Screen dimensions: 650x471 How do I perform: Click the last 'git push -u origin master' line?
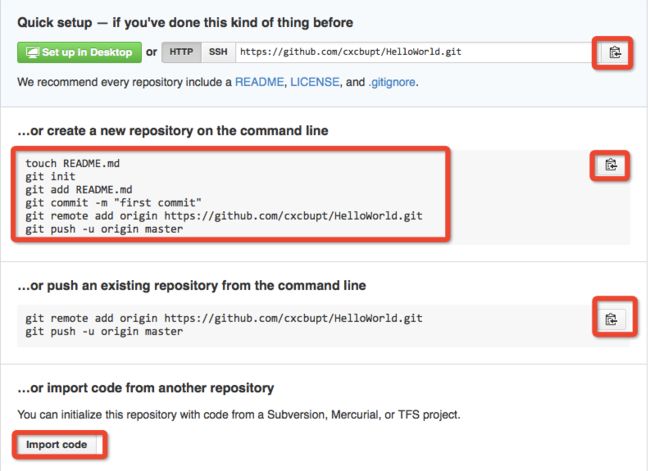(x=104, y=332)
